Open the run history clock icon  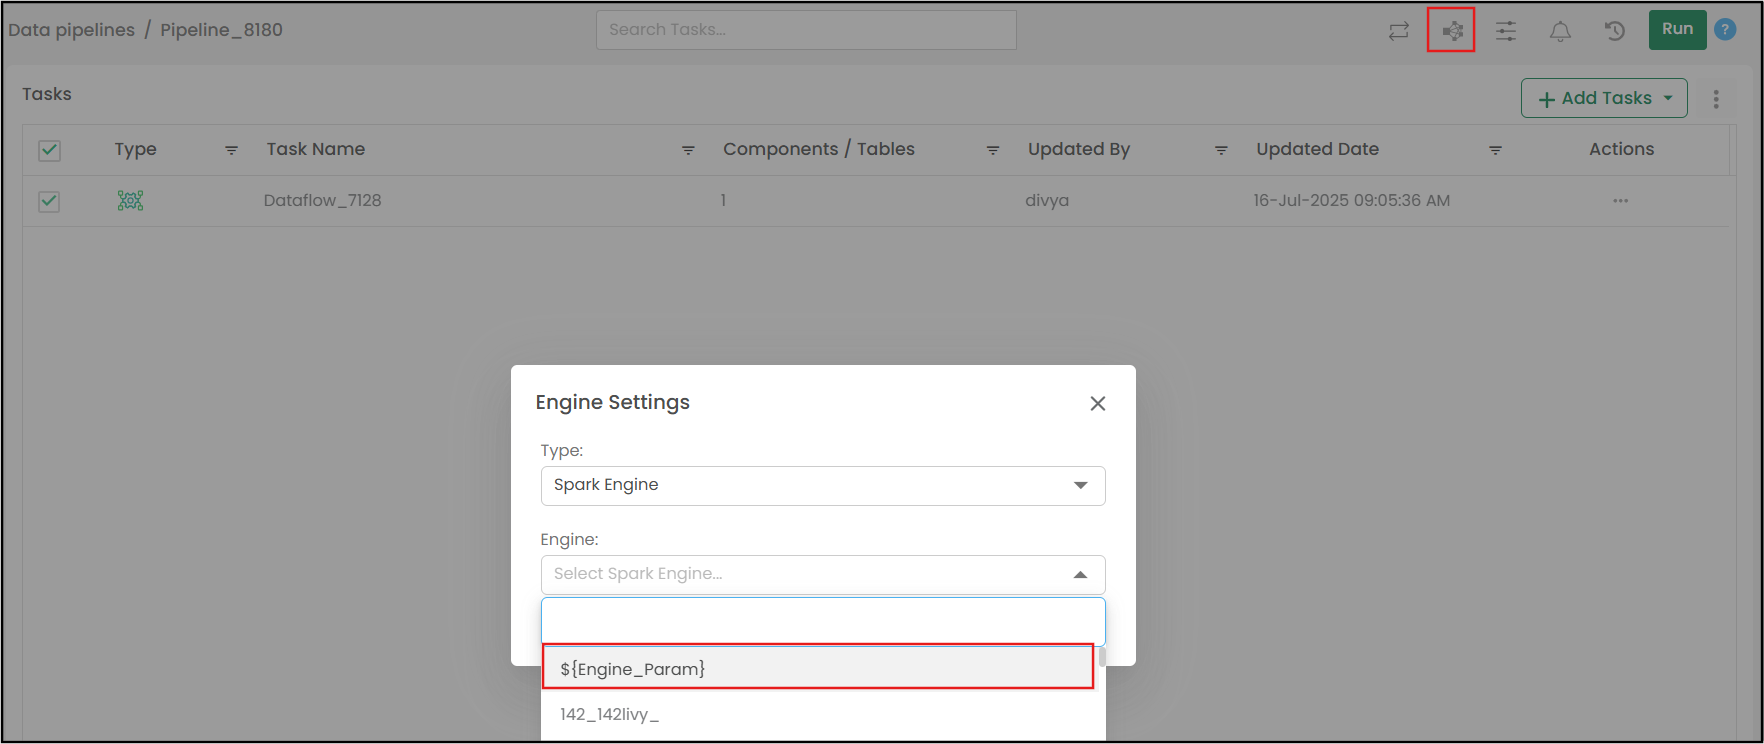click(1614, 31)
